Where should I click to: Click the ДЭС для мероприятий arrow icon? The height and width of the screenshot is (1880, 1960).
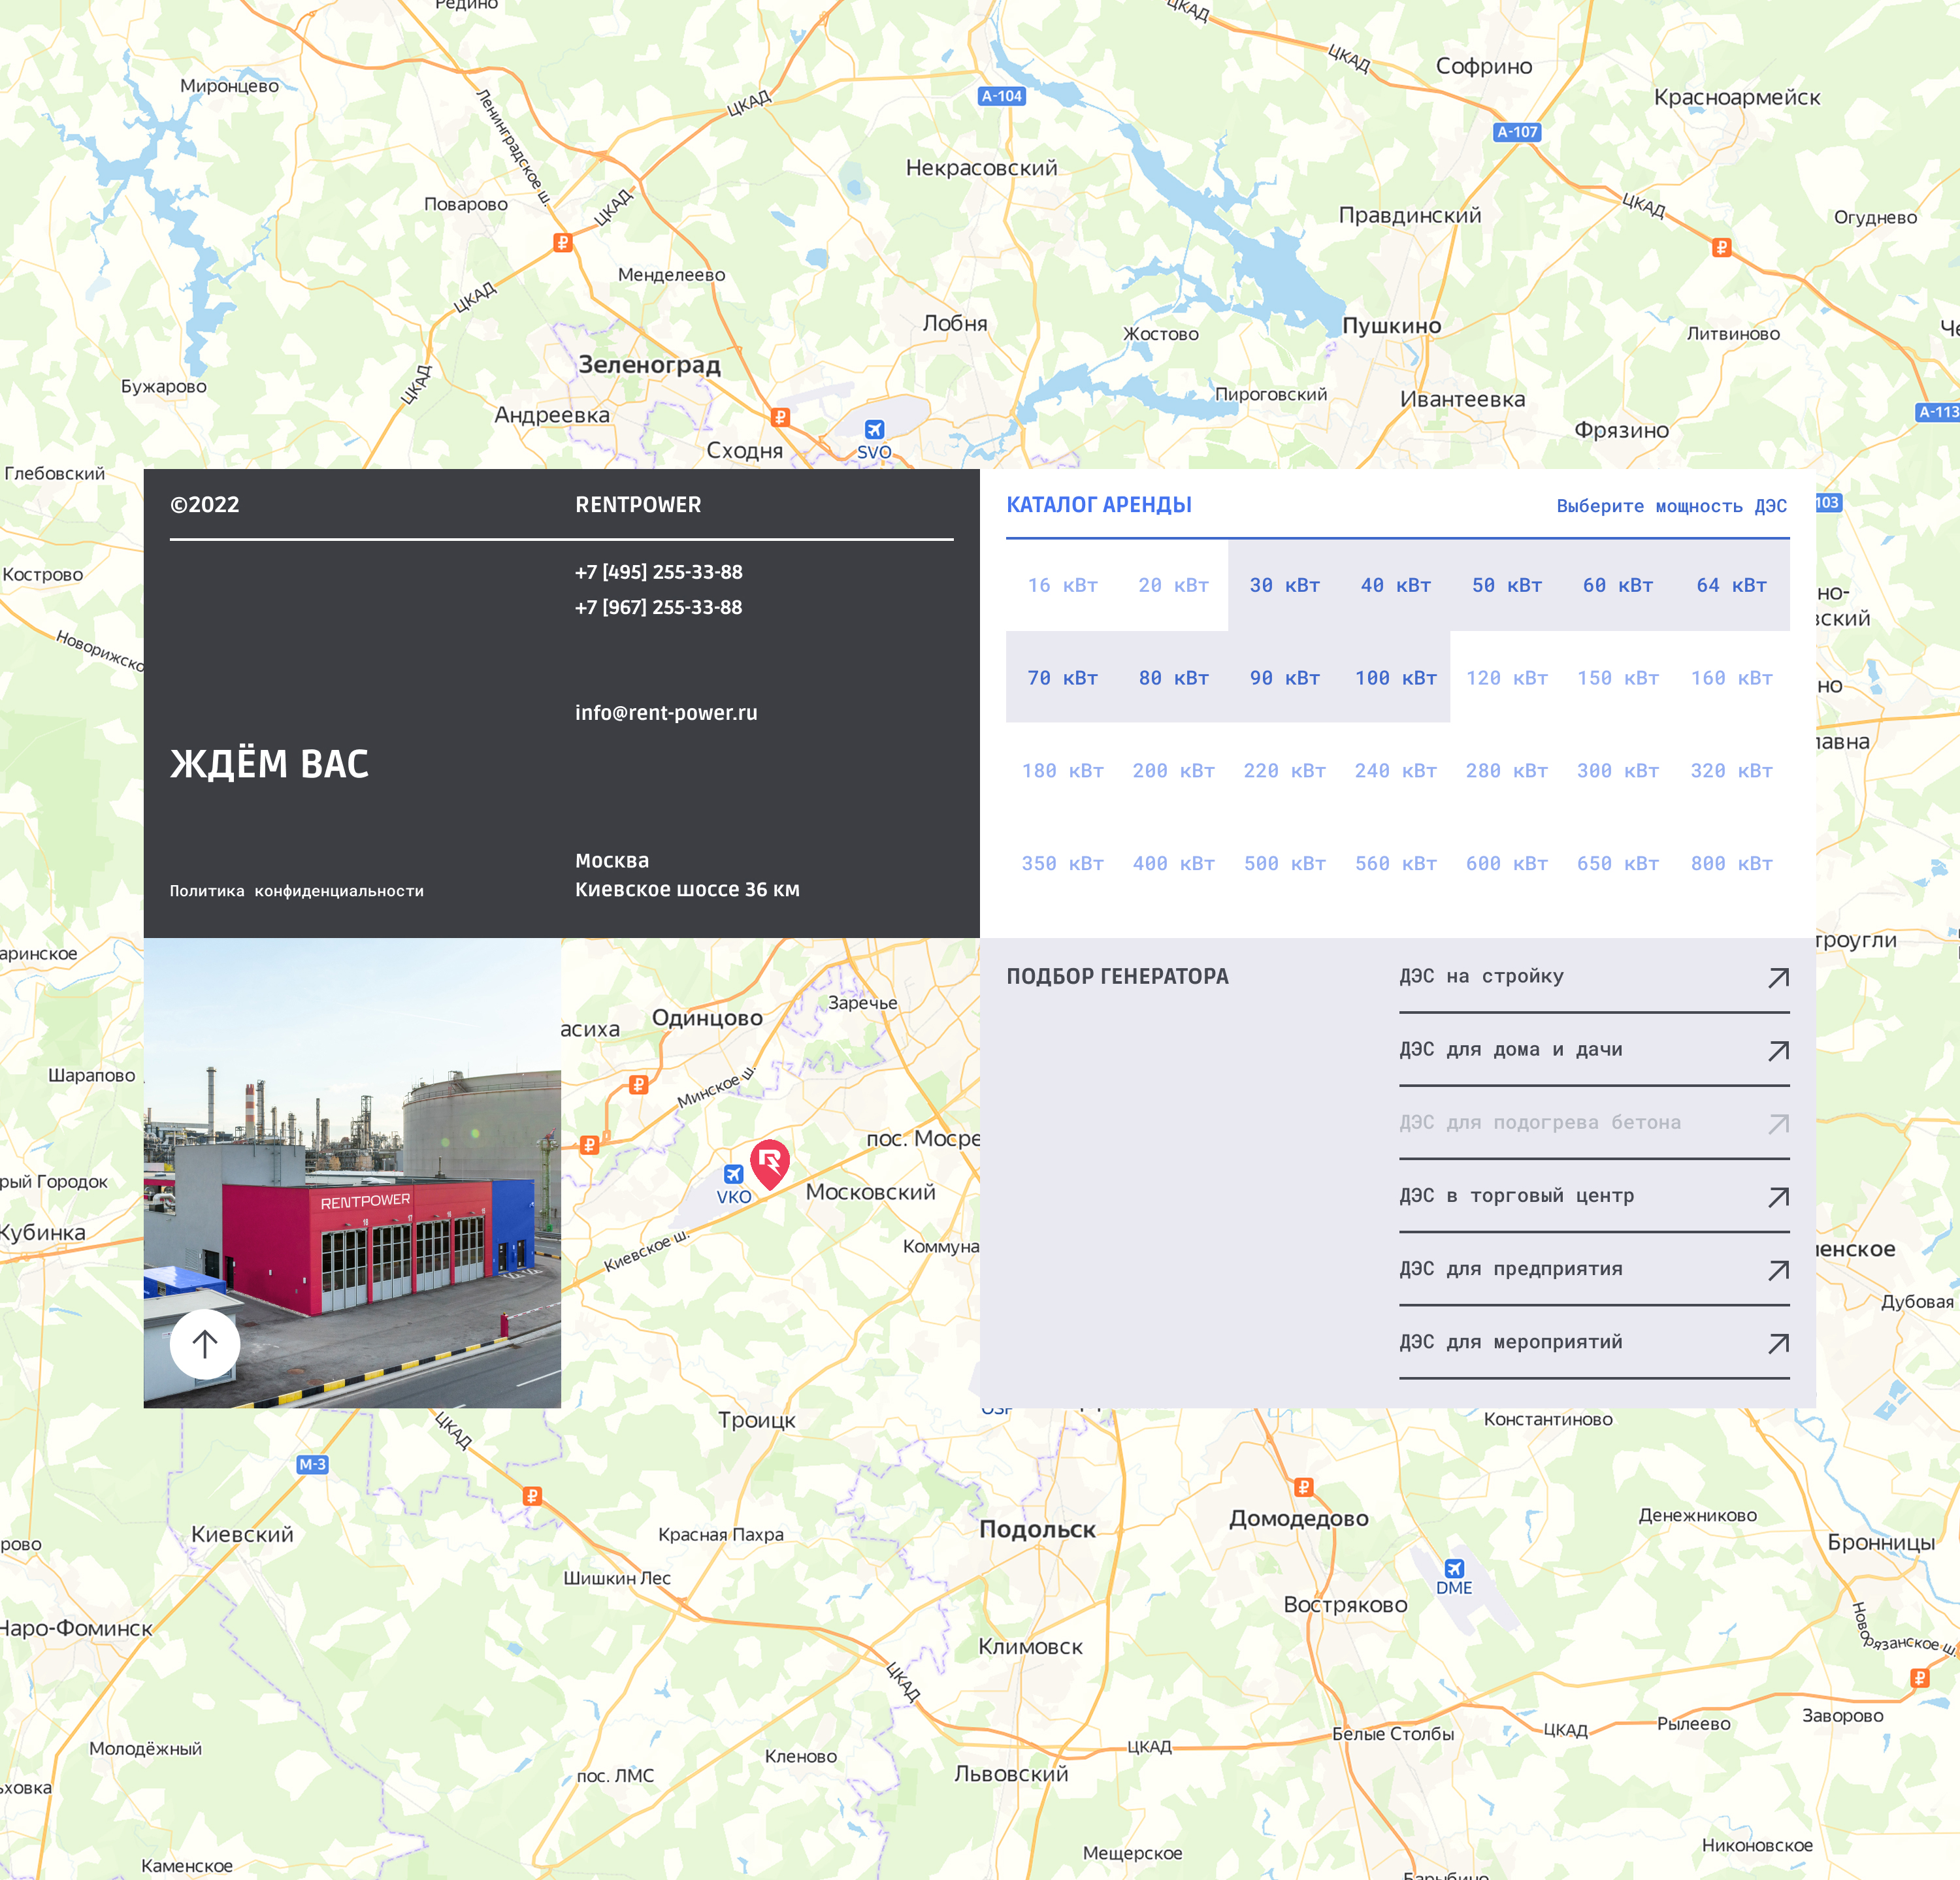[1778, 1343]
